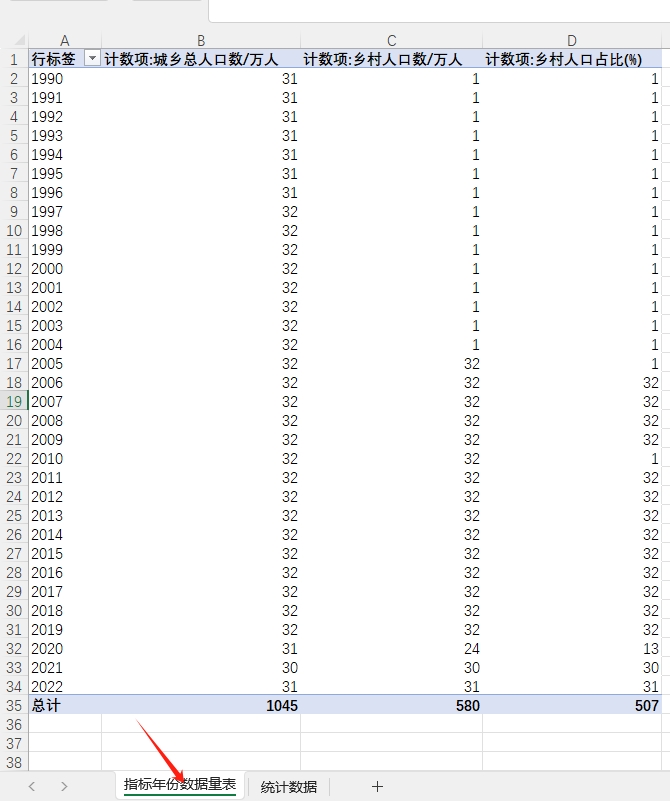670x801 pixels.
Task: Select the year 2007 cell
Action: (65, 402)
